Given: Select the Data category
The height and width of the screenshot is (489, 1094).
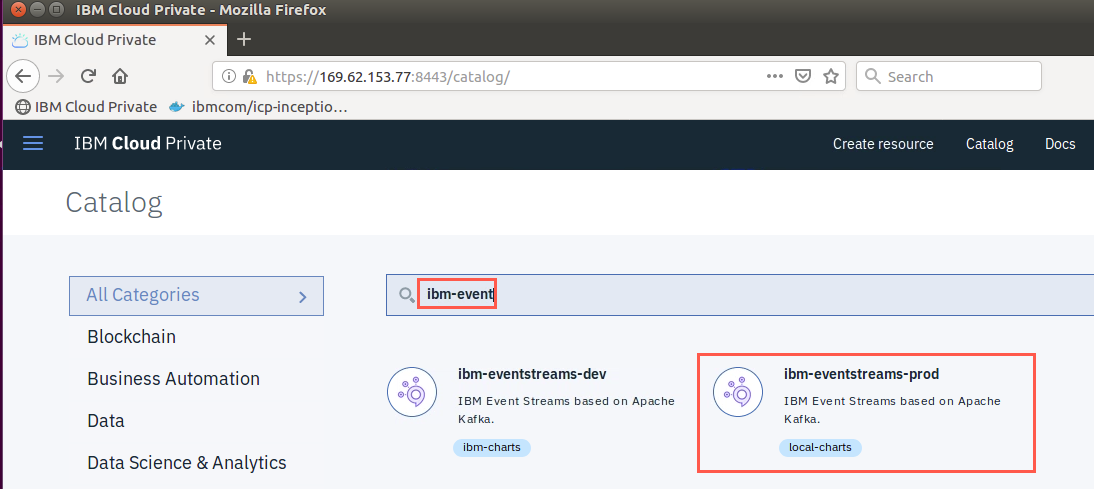Looking at the screenshot, I should (105, 421).
